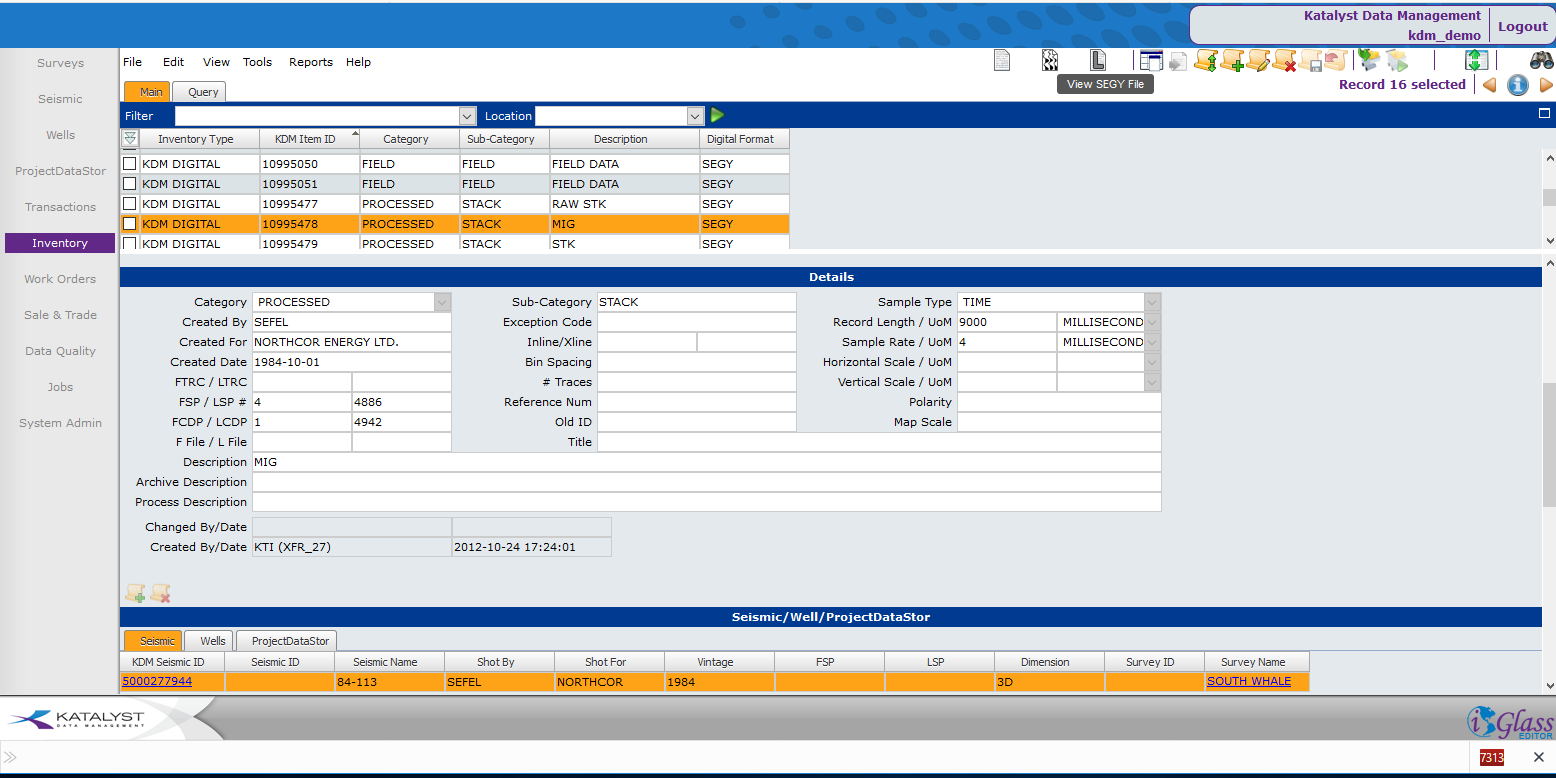Open the Filter dropdown arrow

pyautogui.click(x=467, y=116)
